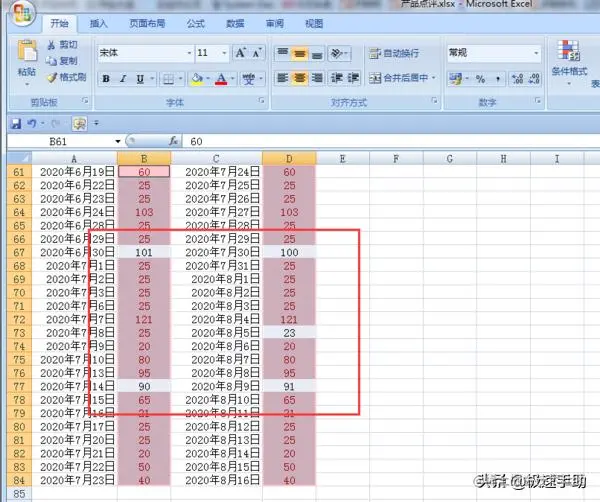
Task: Open the 页面布局 Page Layout tab
Action: (x=147, y=23)
